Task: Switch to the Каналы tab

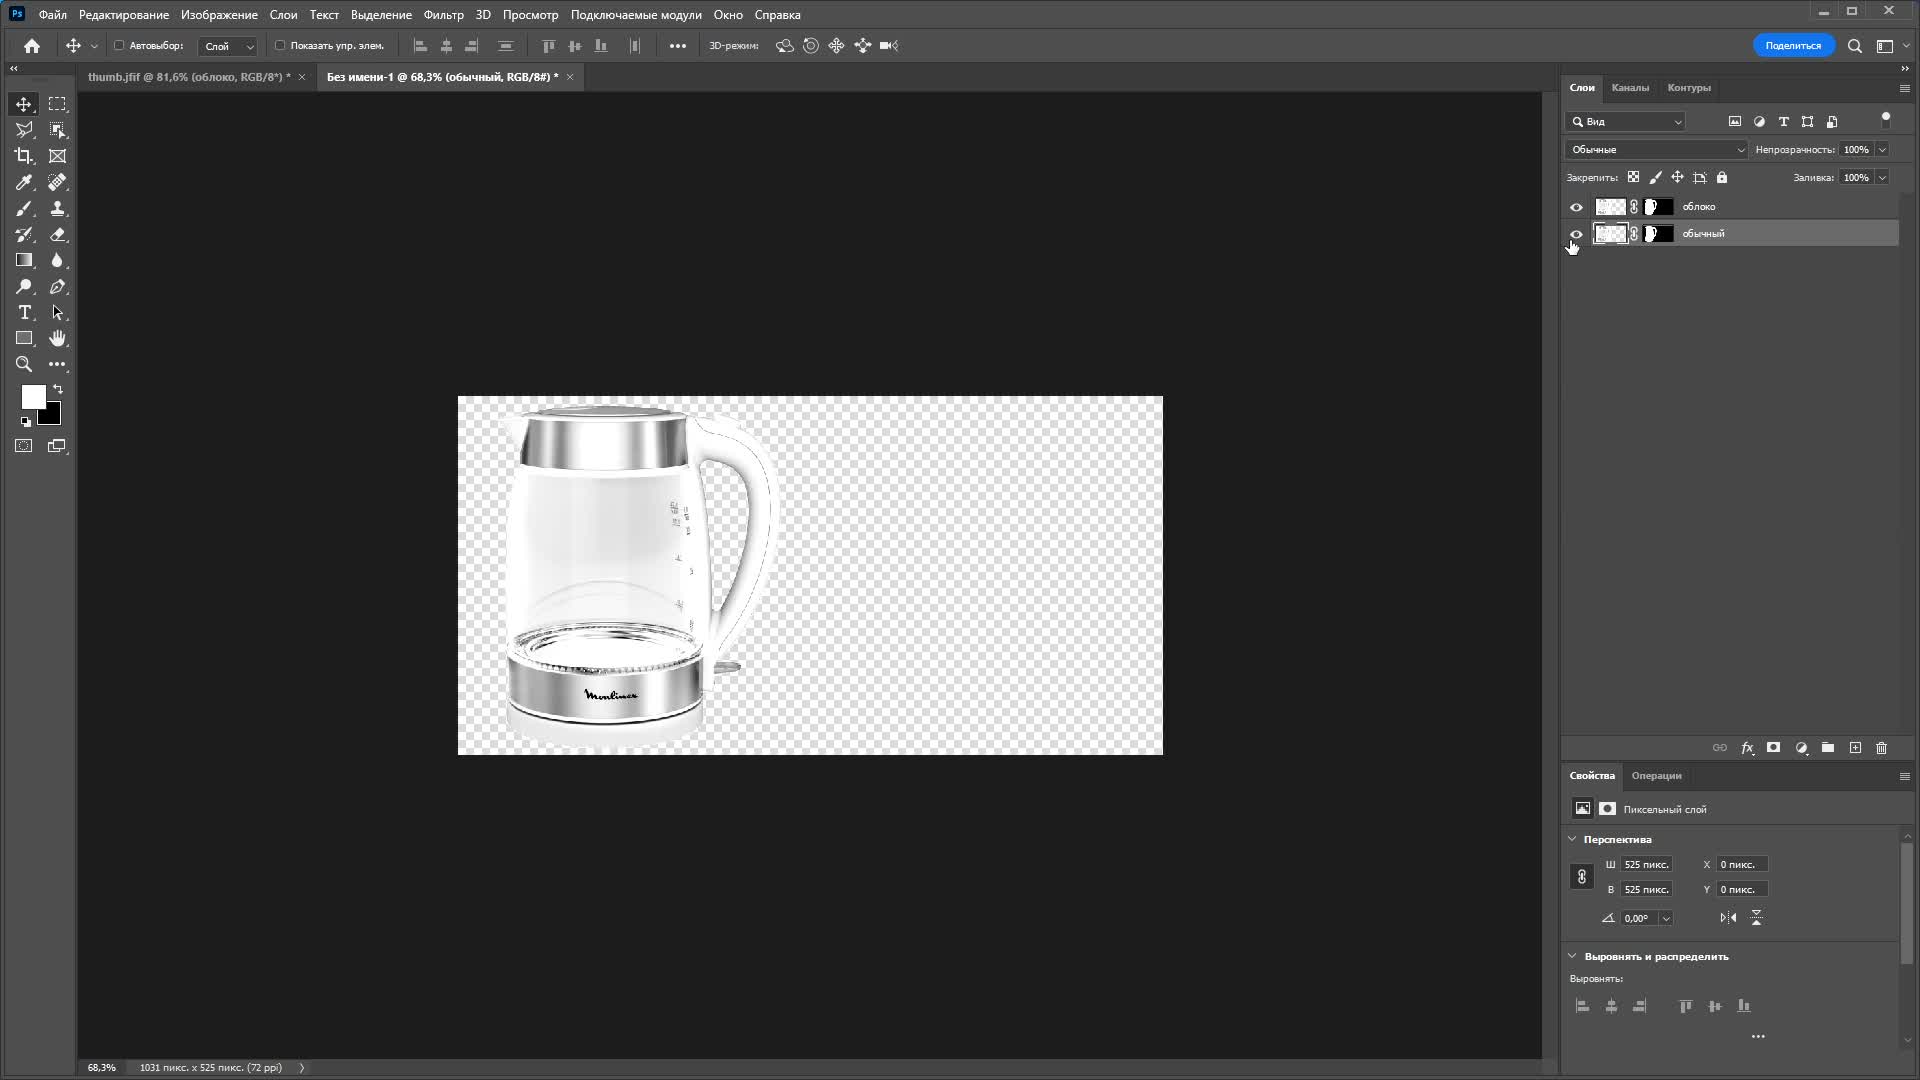Action: click(x=1629, y=88)
